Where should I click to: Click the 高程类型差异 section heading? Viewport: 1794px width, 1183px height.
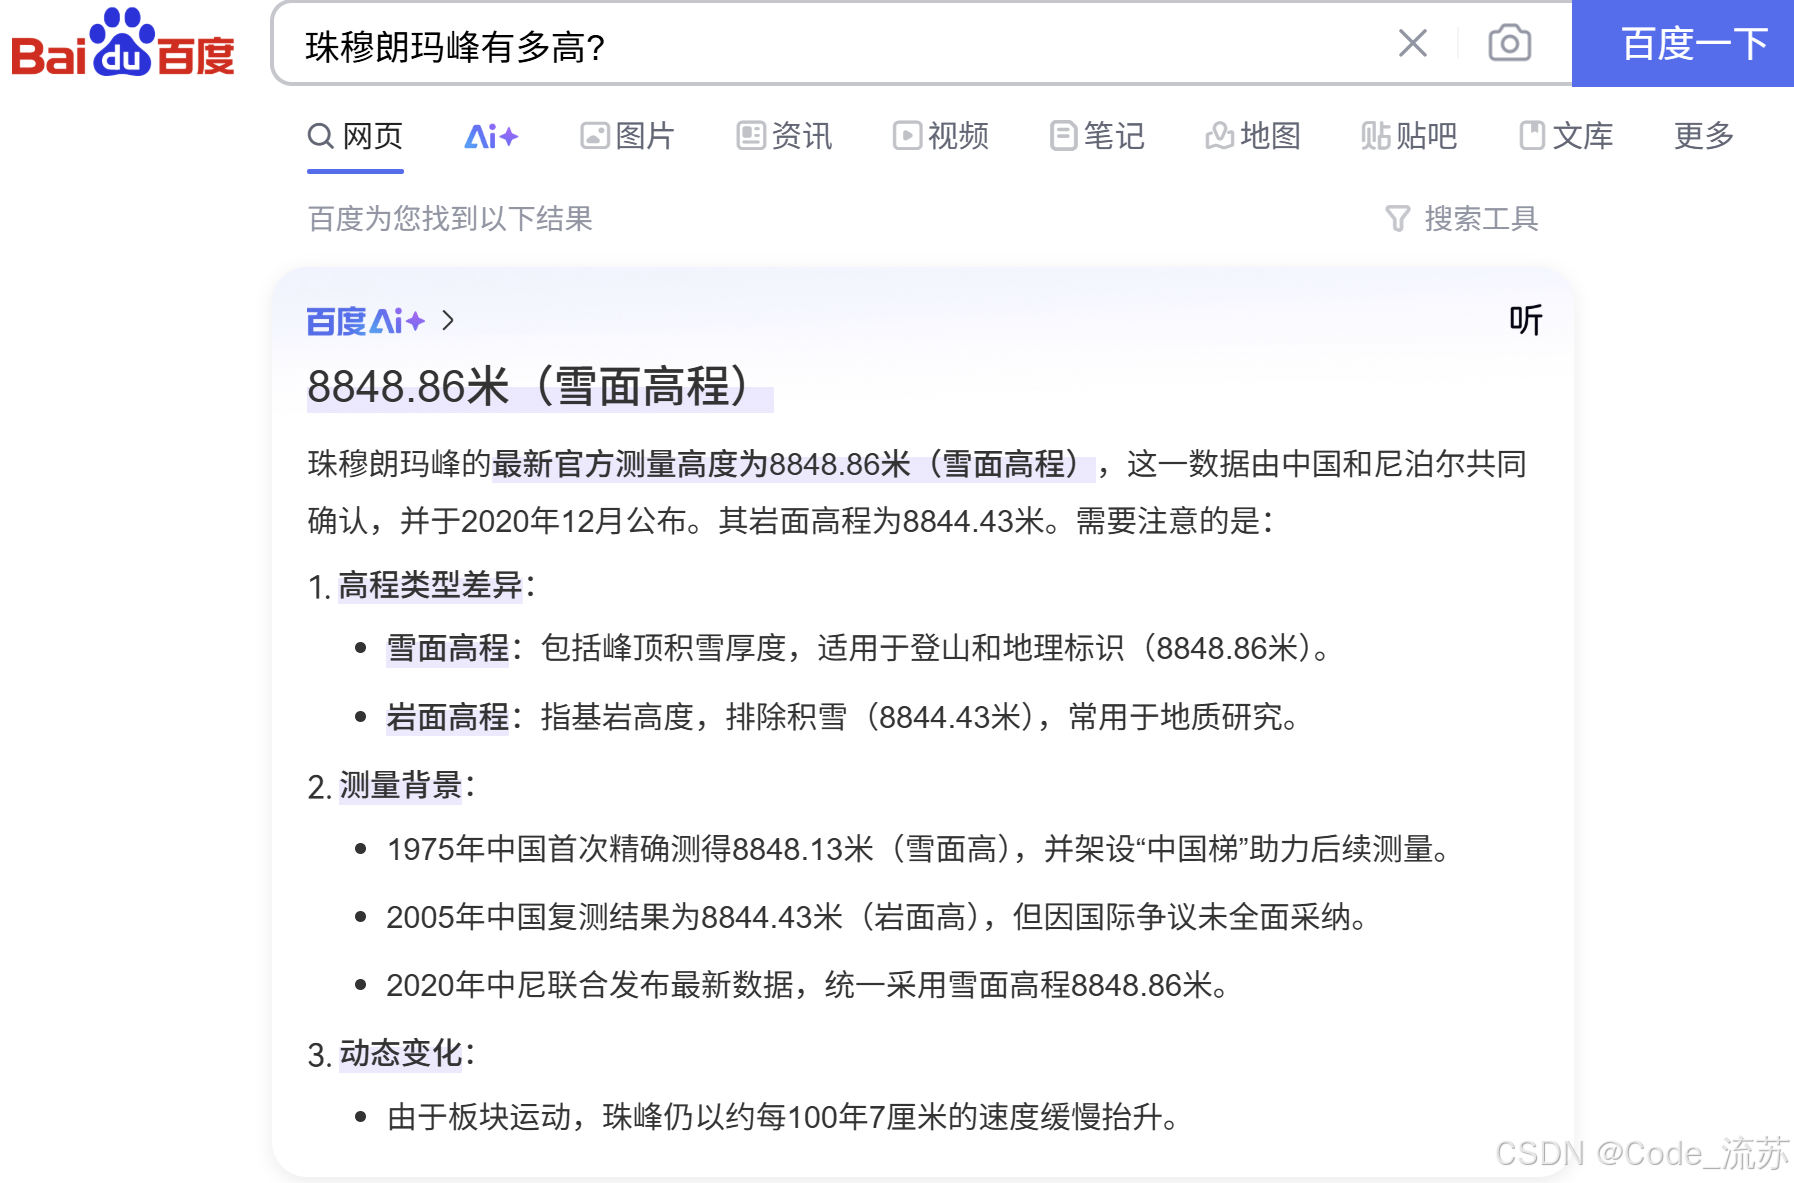[x=431, y=585]
